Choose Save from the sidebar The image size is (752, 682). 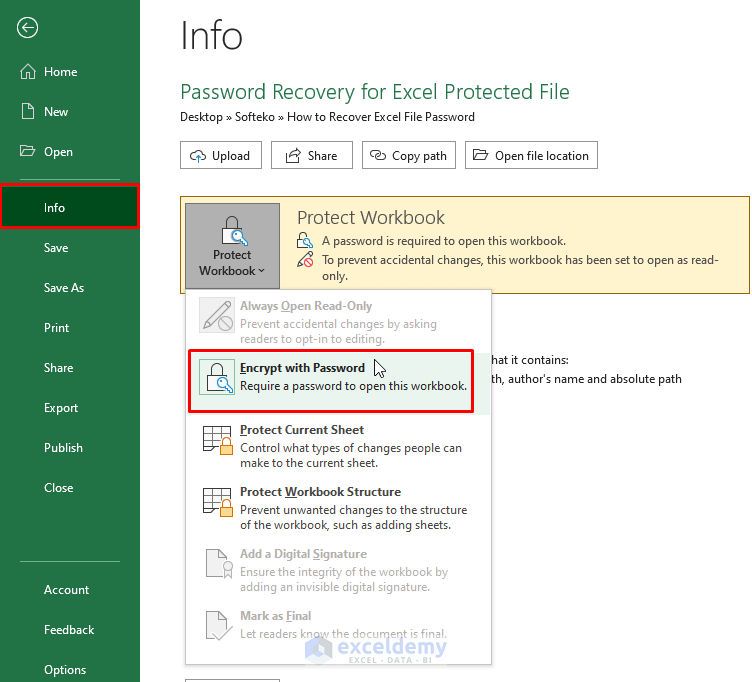(x=70, y=247)
